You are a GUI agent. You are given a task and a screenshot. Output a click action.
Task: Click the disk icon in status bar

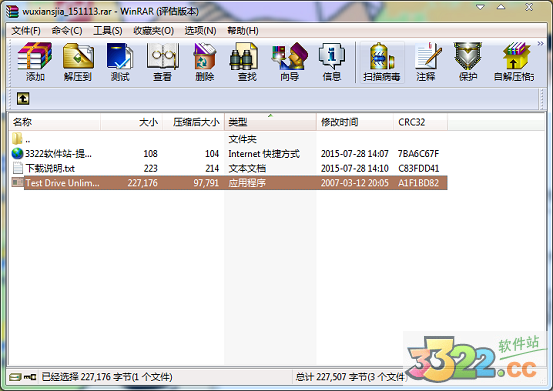point(15,377)
